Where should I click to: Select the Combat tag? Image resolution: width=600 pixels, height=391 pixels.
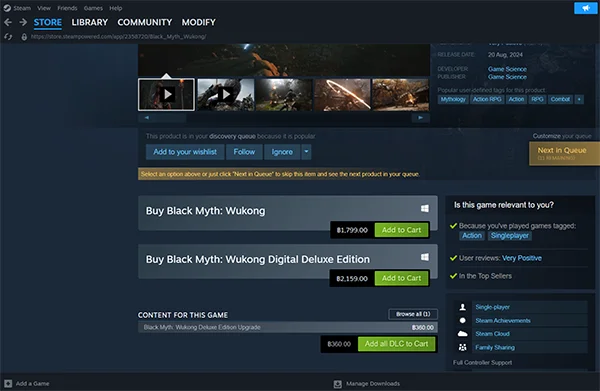pyautogui.click(x=560, y=99)
